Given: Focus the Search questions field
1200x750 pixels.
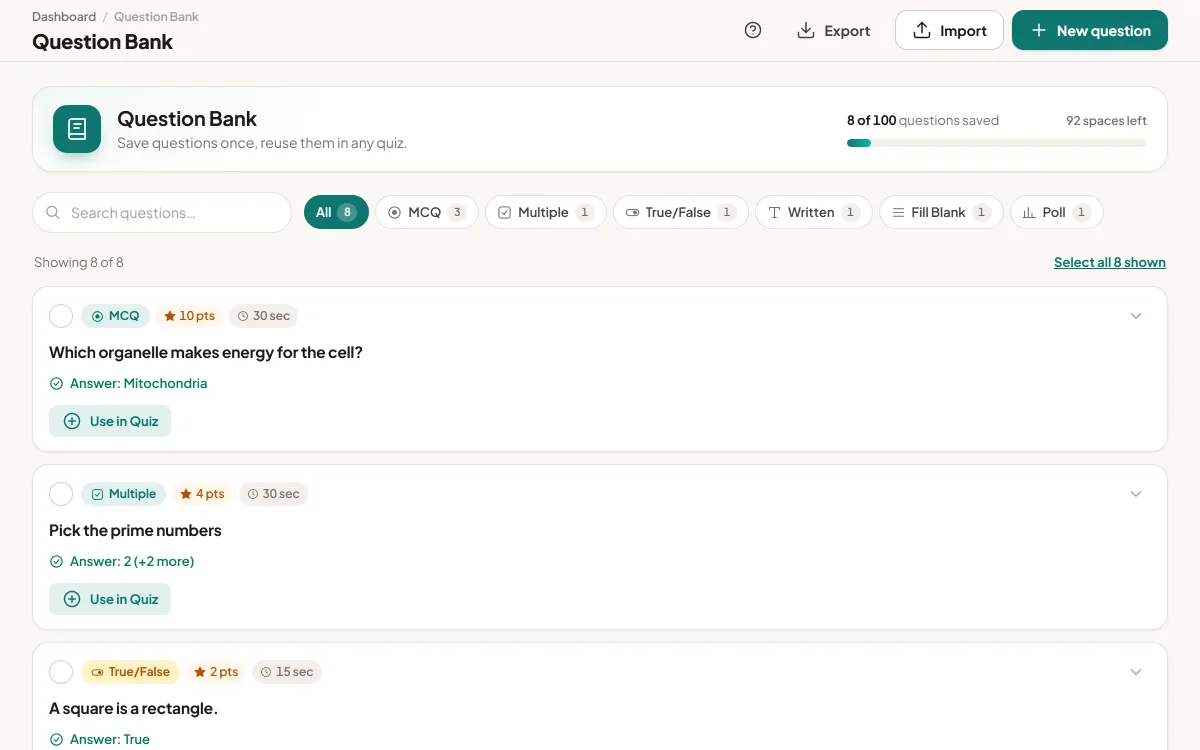Looking at the screenshot, I should tap(162, 212).
